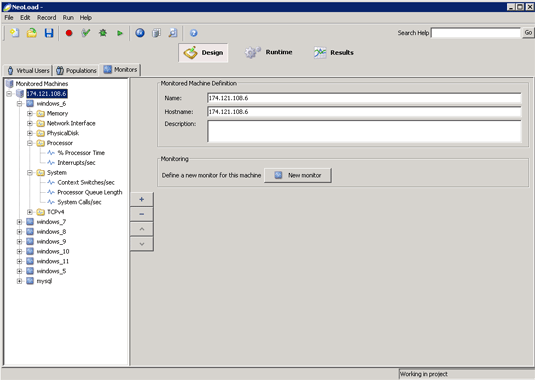Expand the mysql monitor node
This screenshot has width=535, height=380.
point(19,281)
